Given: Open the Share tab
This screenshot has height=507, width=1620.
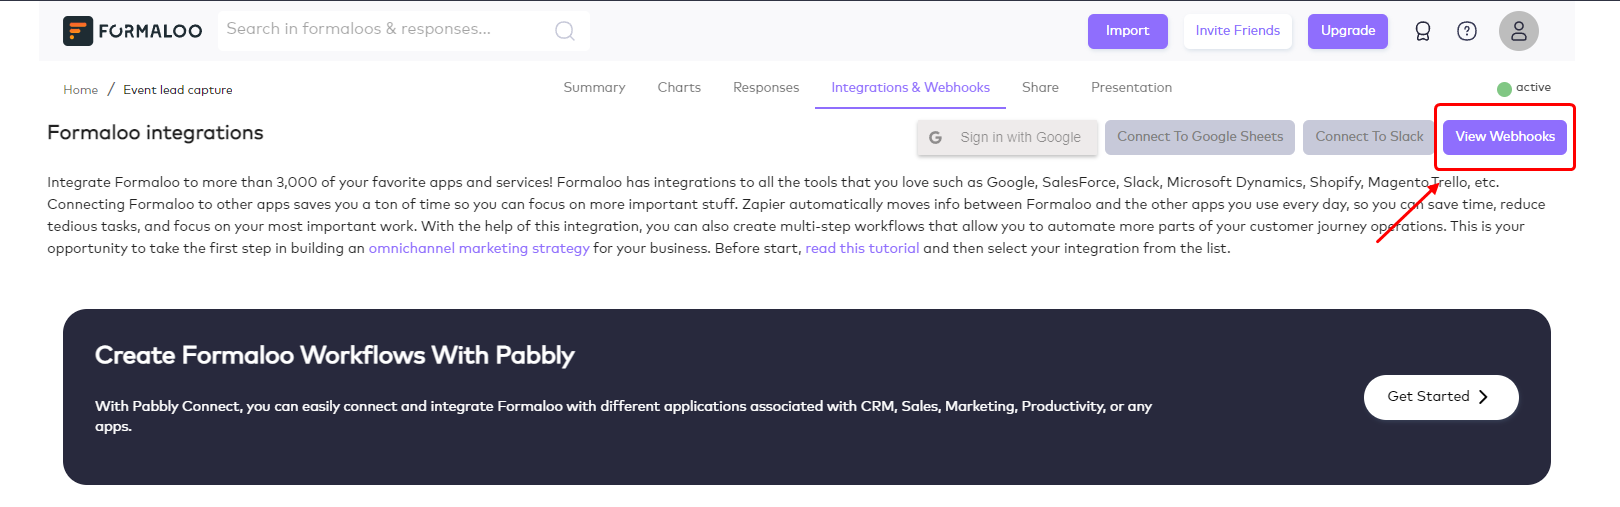Looking at the screenshot, I should click(x=1040, y=88).
